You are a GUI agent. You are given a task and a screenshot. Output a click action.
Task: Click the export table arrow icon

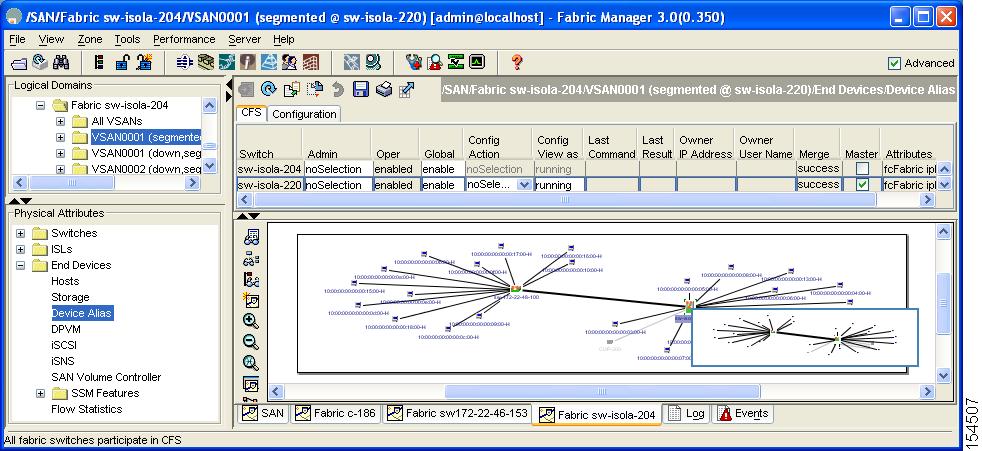[x=407, y=90]
